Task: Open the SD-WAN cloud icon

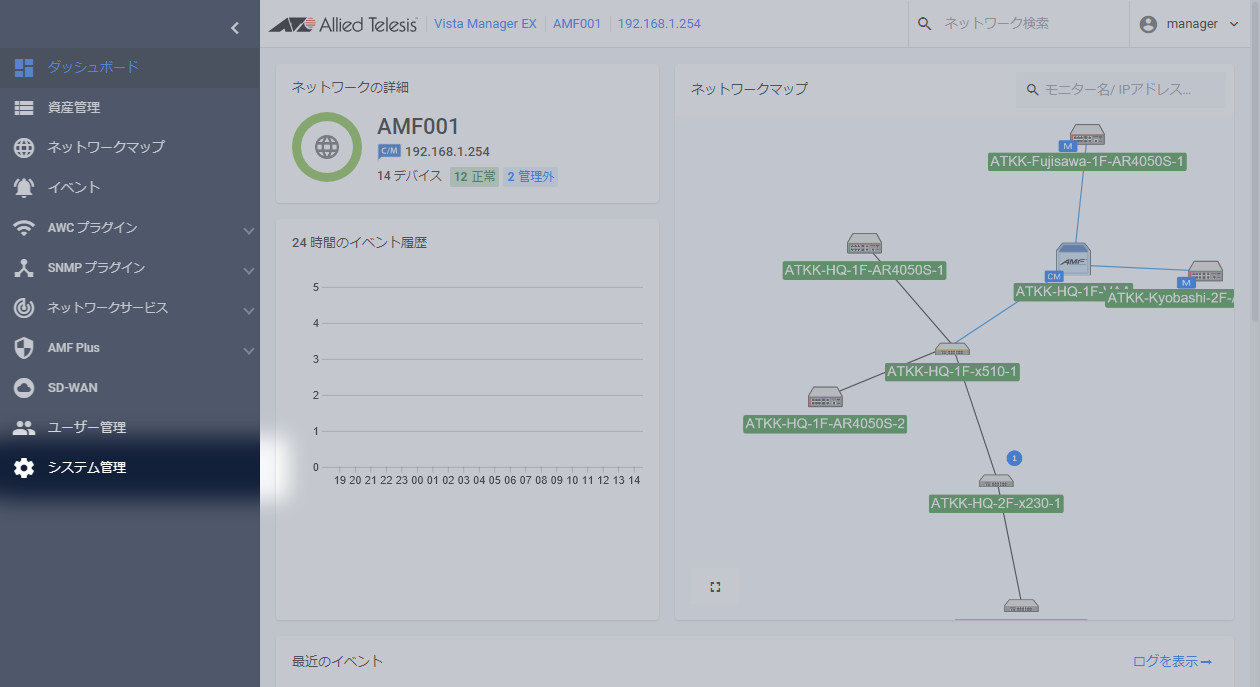Action: [x=24, y=387]
